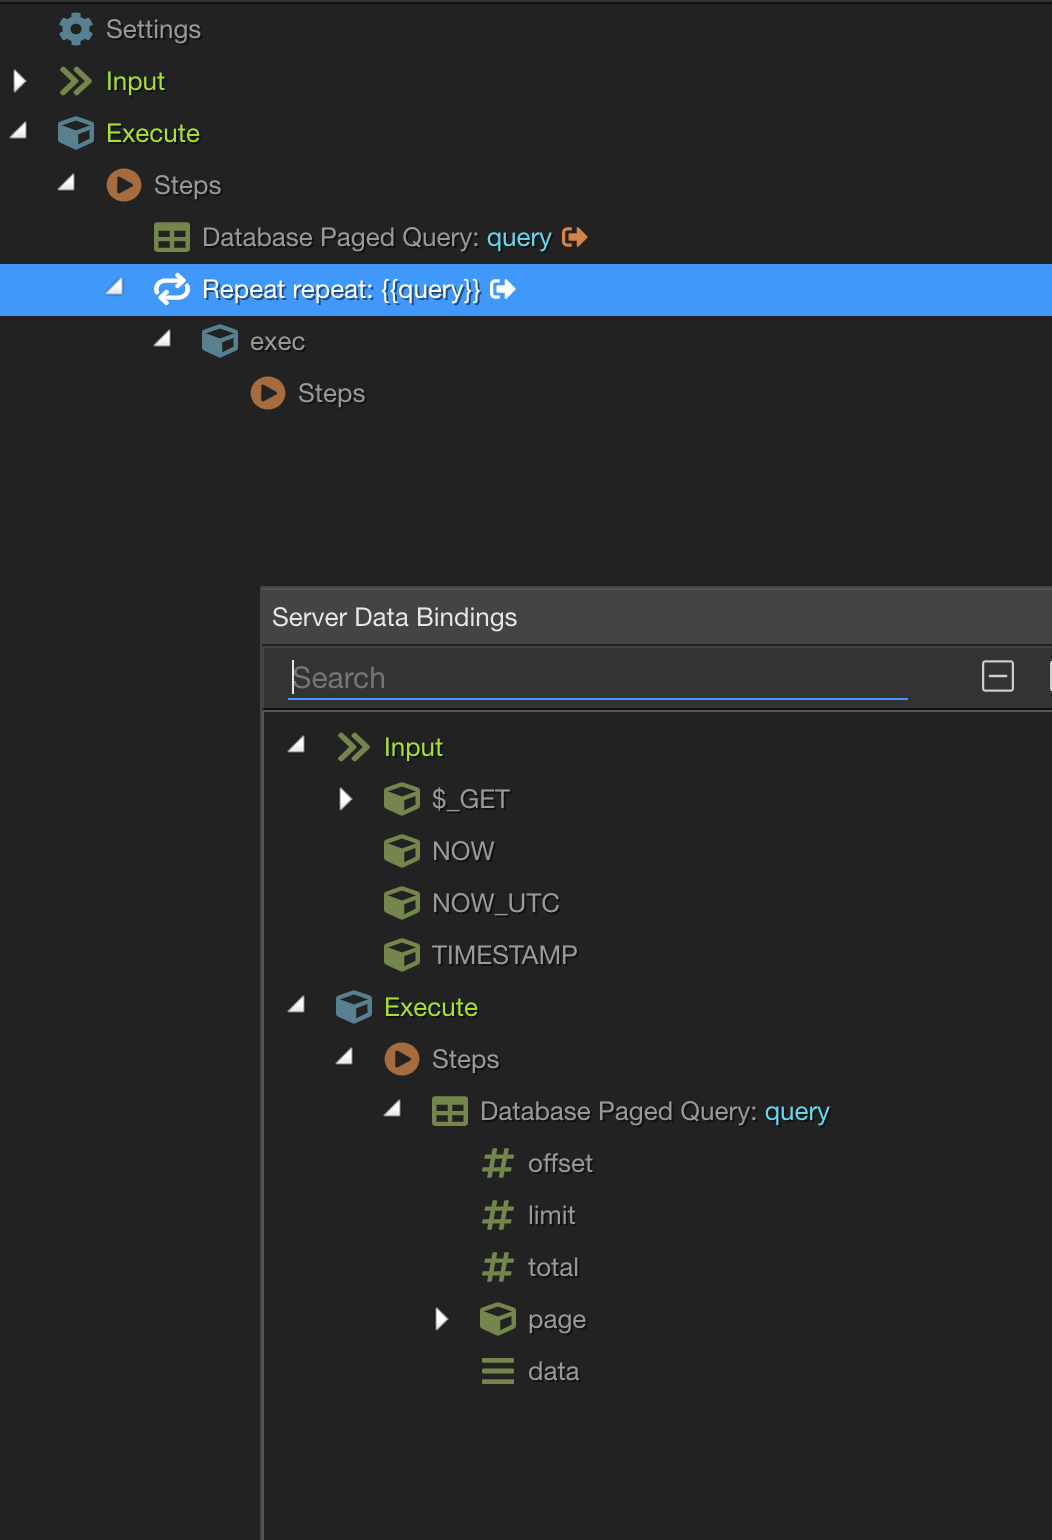Select the Database Paged Query table icon
Viewport: 1052px width, 1540px height.
pyautogui.click(x=171, y=237)
